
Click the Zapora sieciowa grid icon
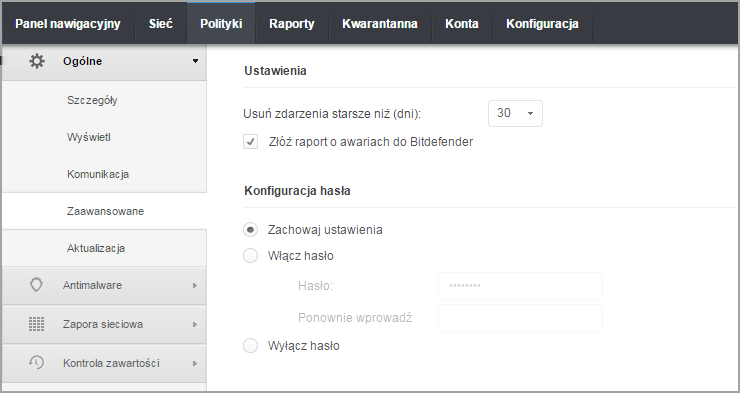[x=36, y=324]
